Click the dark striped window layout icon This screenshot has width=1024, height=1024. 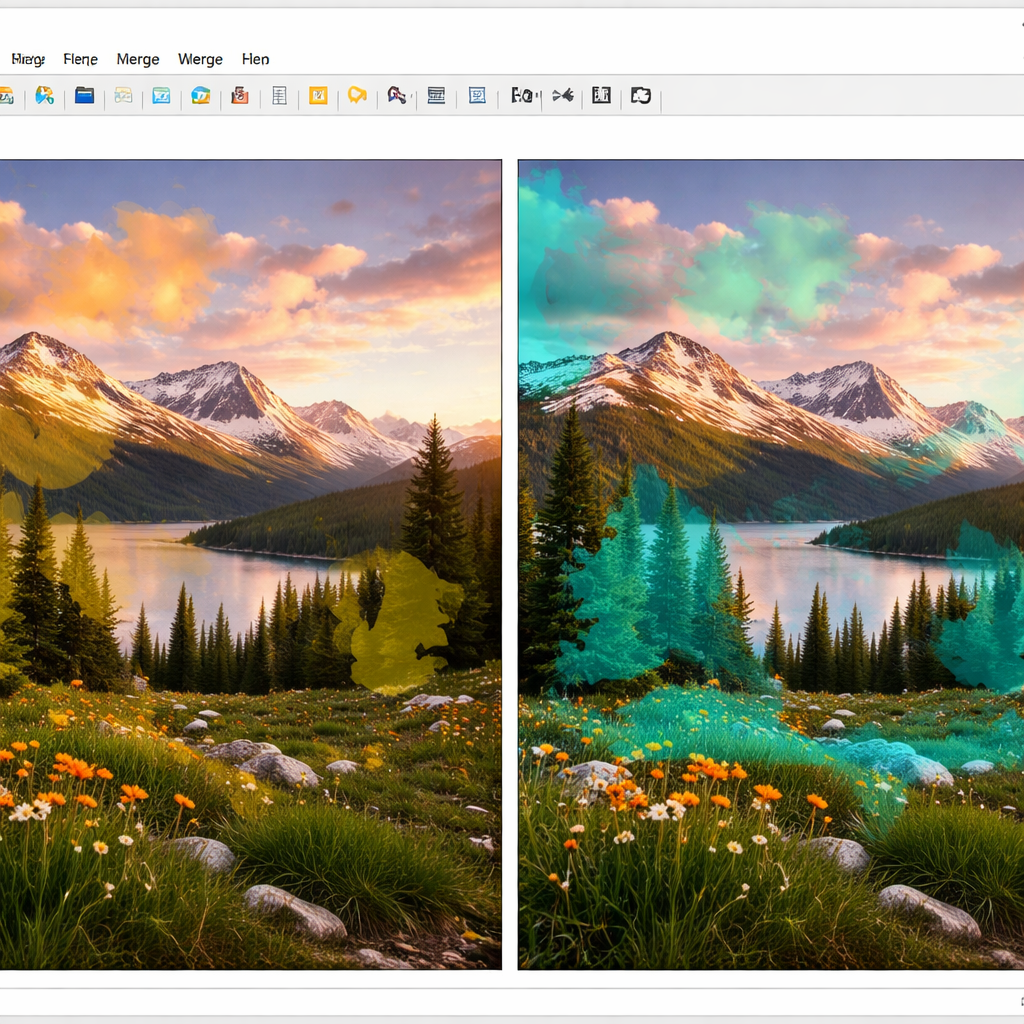tap(436, 96)
